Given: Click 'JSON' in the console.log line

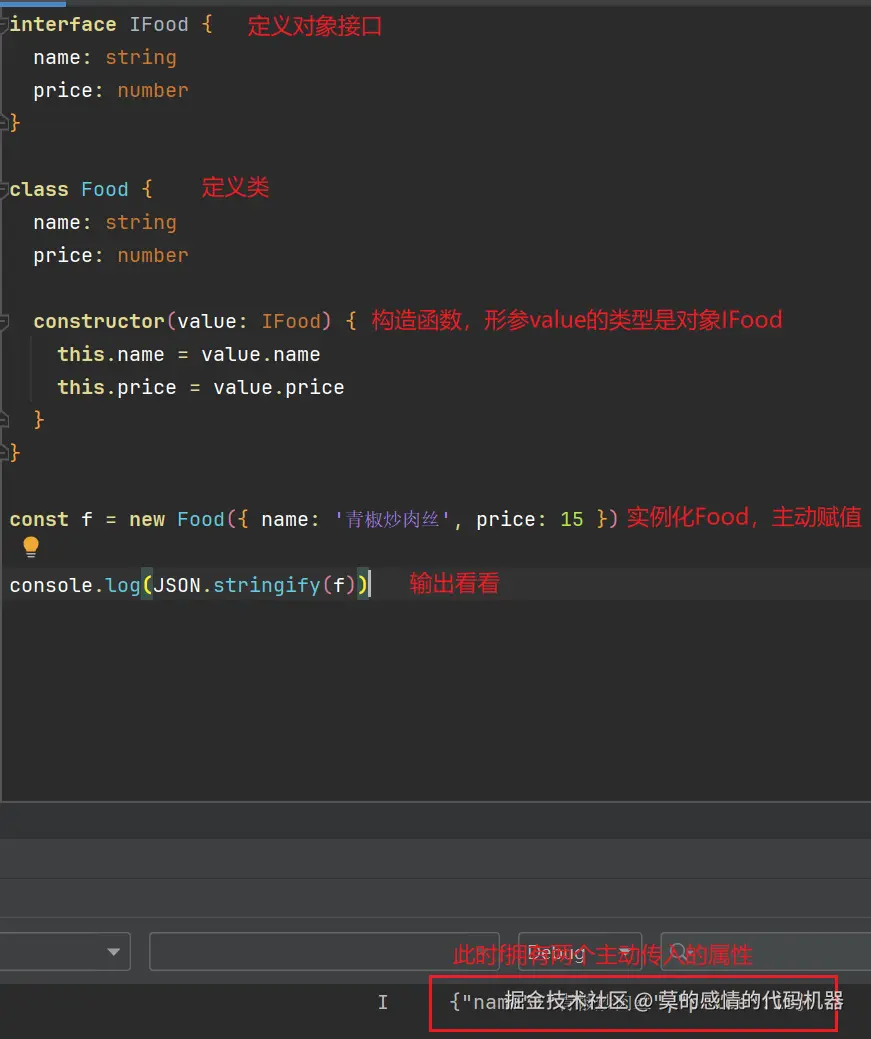Looking at the screenshot, I should [x=177, y=585].
